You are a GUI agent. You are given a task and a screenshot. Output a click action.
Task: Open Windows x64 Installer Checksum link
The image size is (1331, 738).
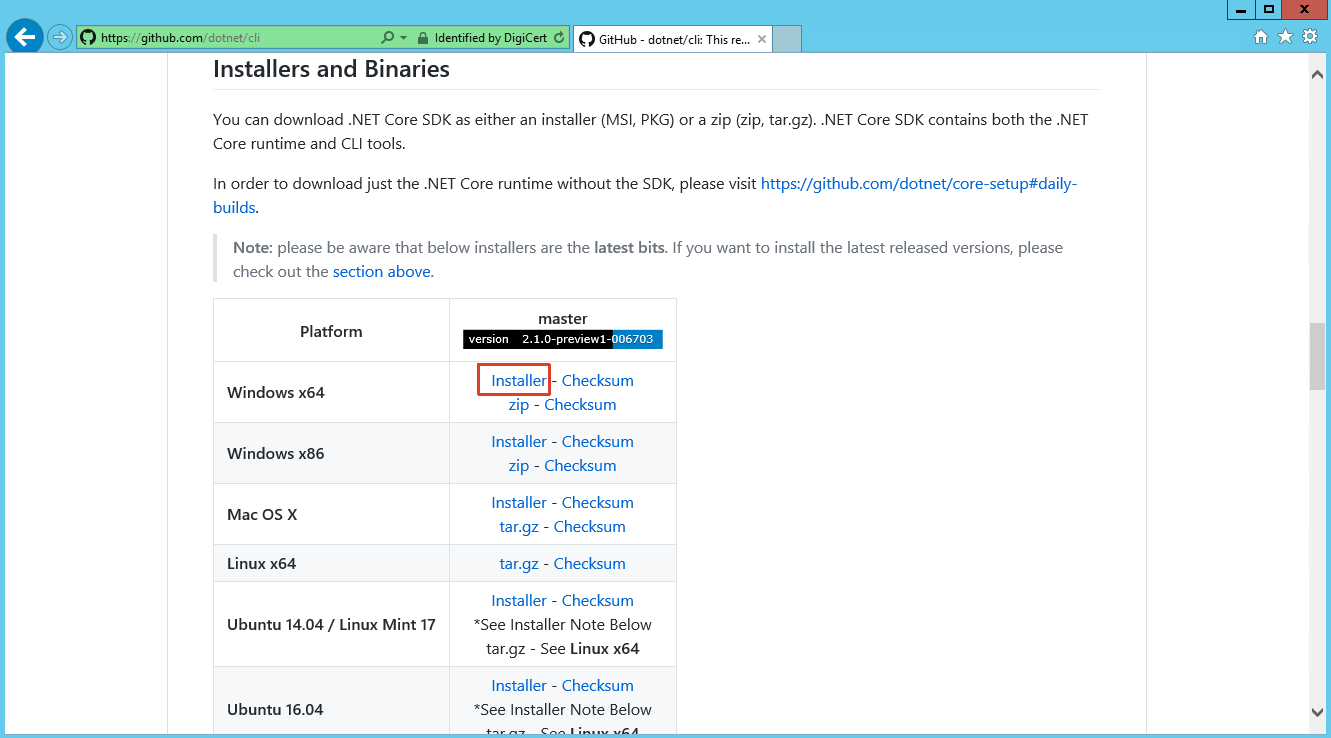coord(597,380)
